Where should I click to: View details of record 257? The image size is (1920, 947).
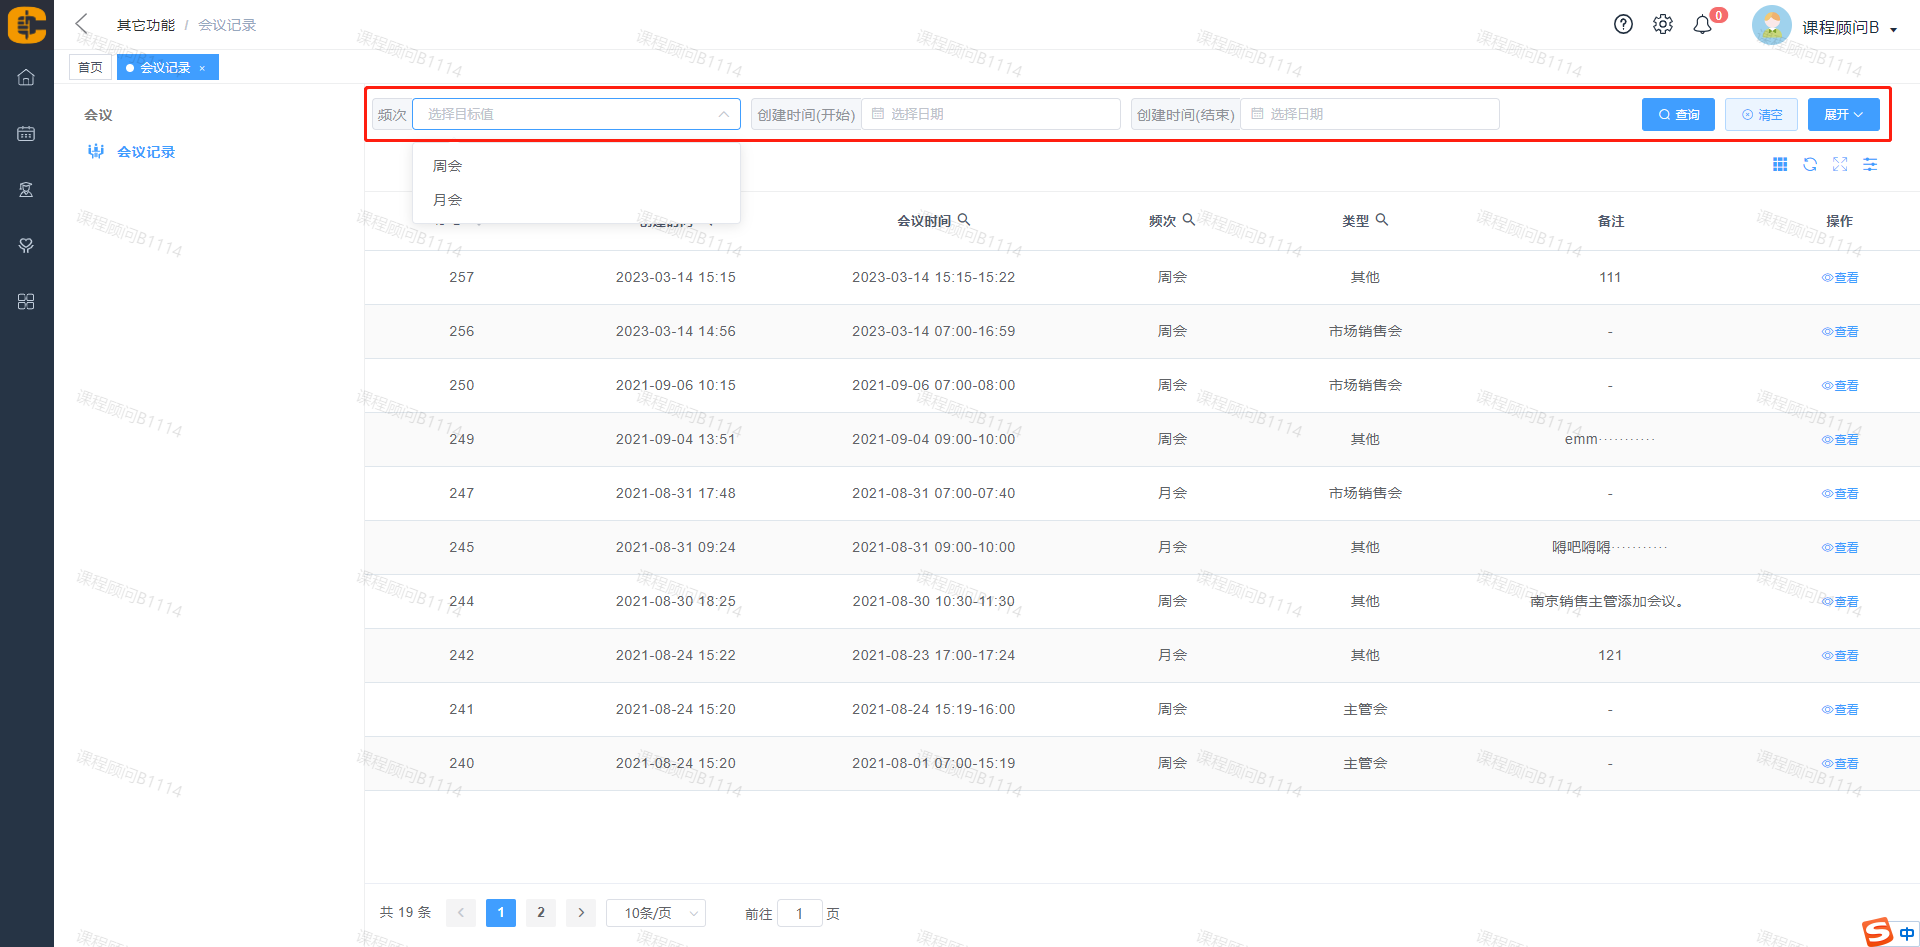pos(1840,278)
